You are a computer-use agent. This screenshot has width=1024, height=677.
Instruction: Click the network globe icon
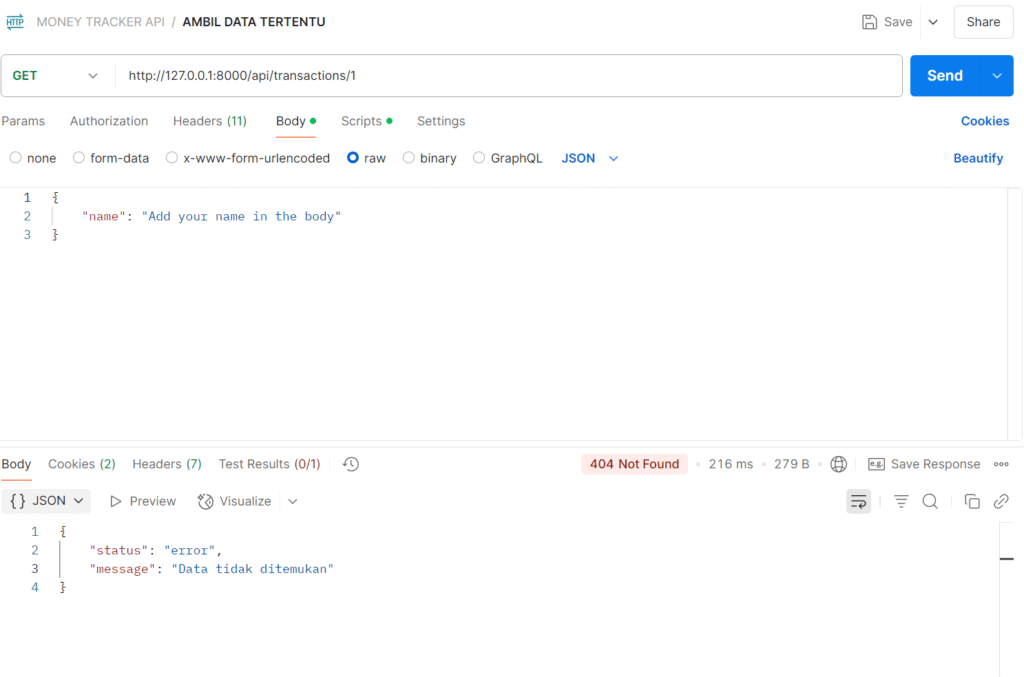[x=839, y=464]
